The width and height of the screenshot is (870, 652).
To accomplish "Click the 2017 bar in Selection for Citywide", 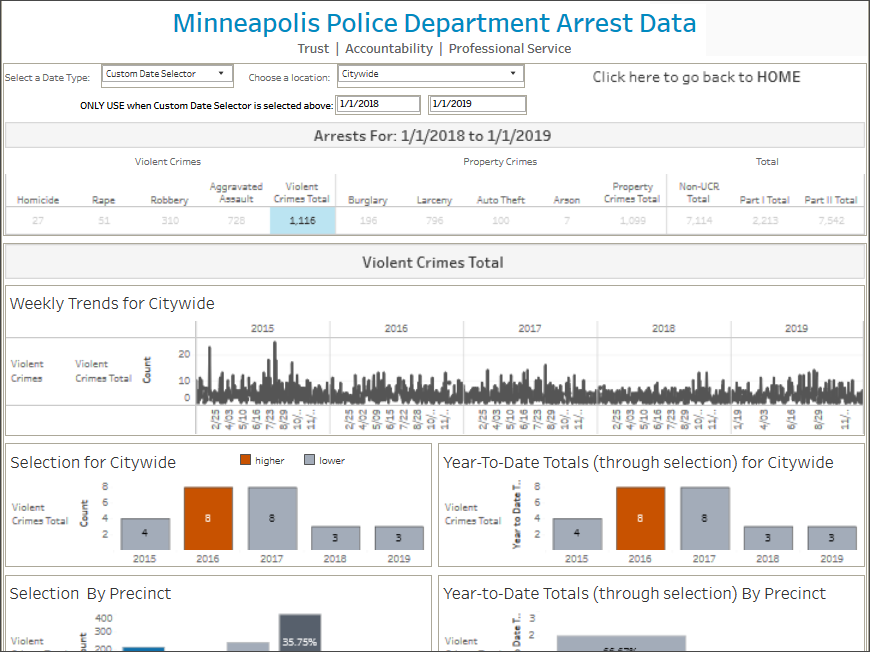I will 272,518.
